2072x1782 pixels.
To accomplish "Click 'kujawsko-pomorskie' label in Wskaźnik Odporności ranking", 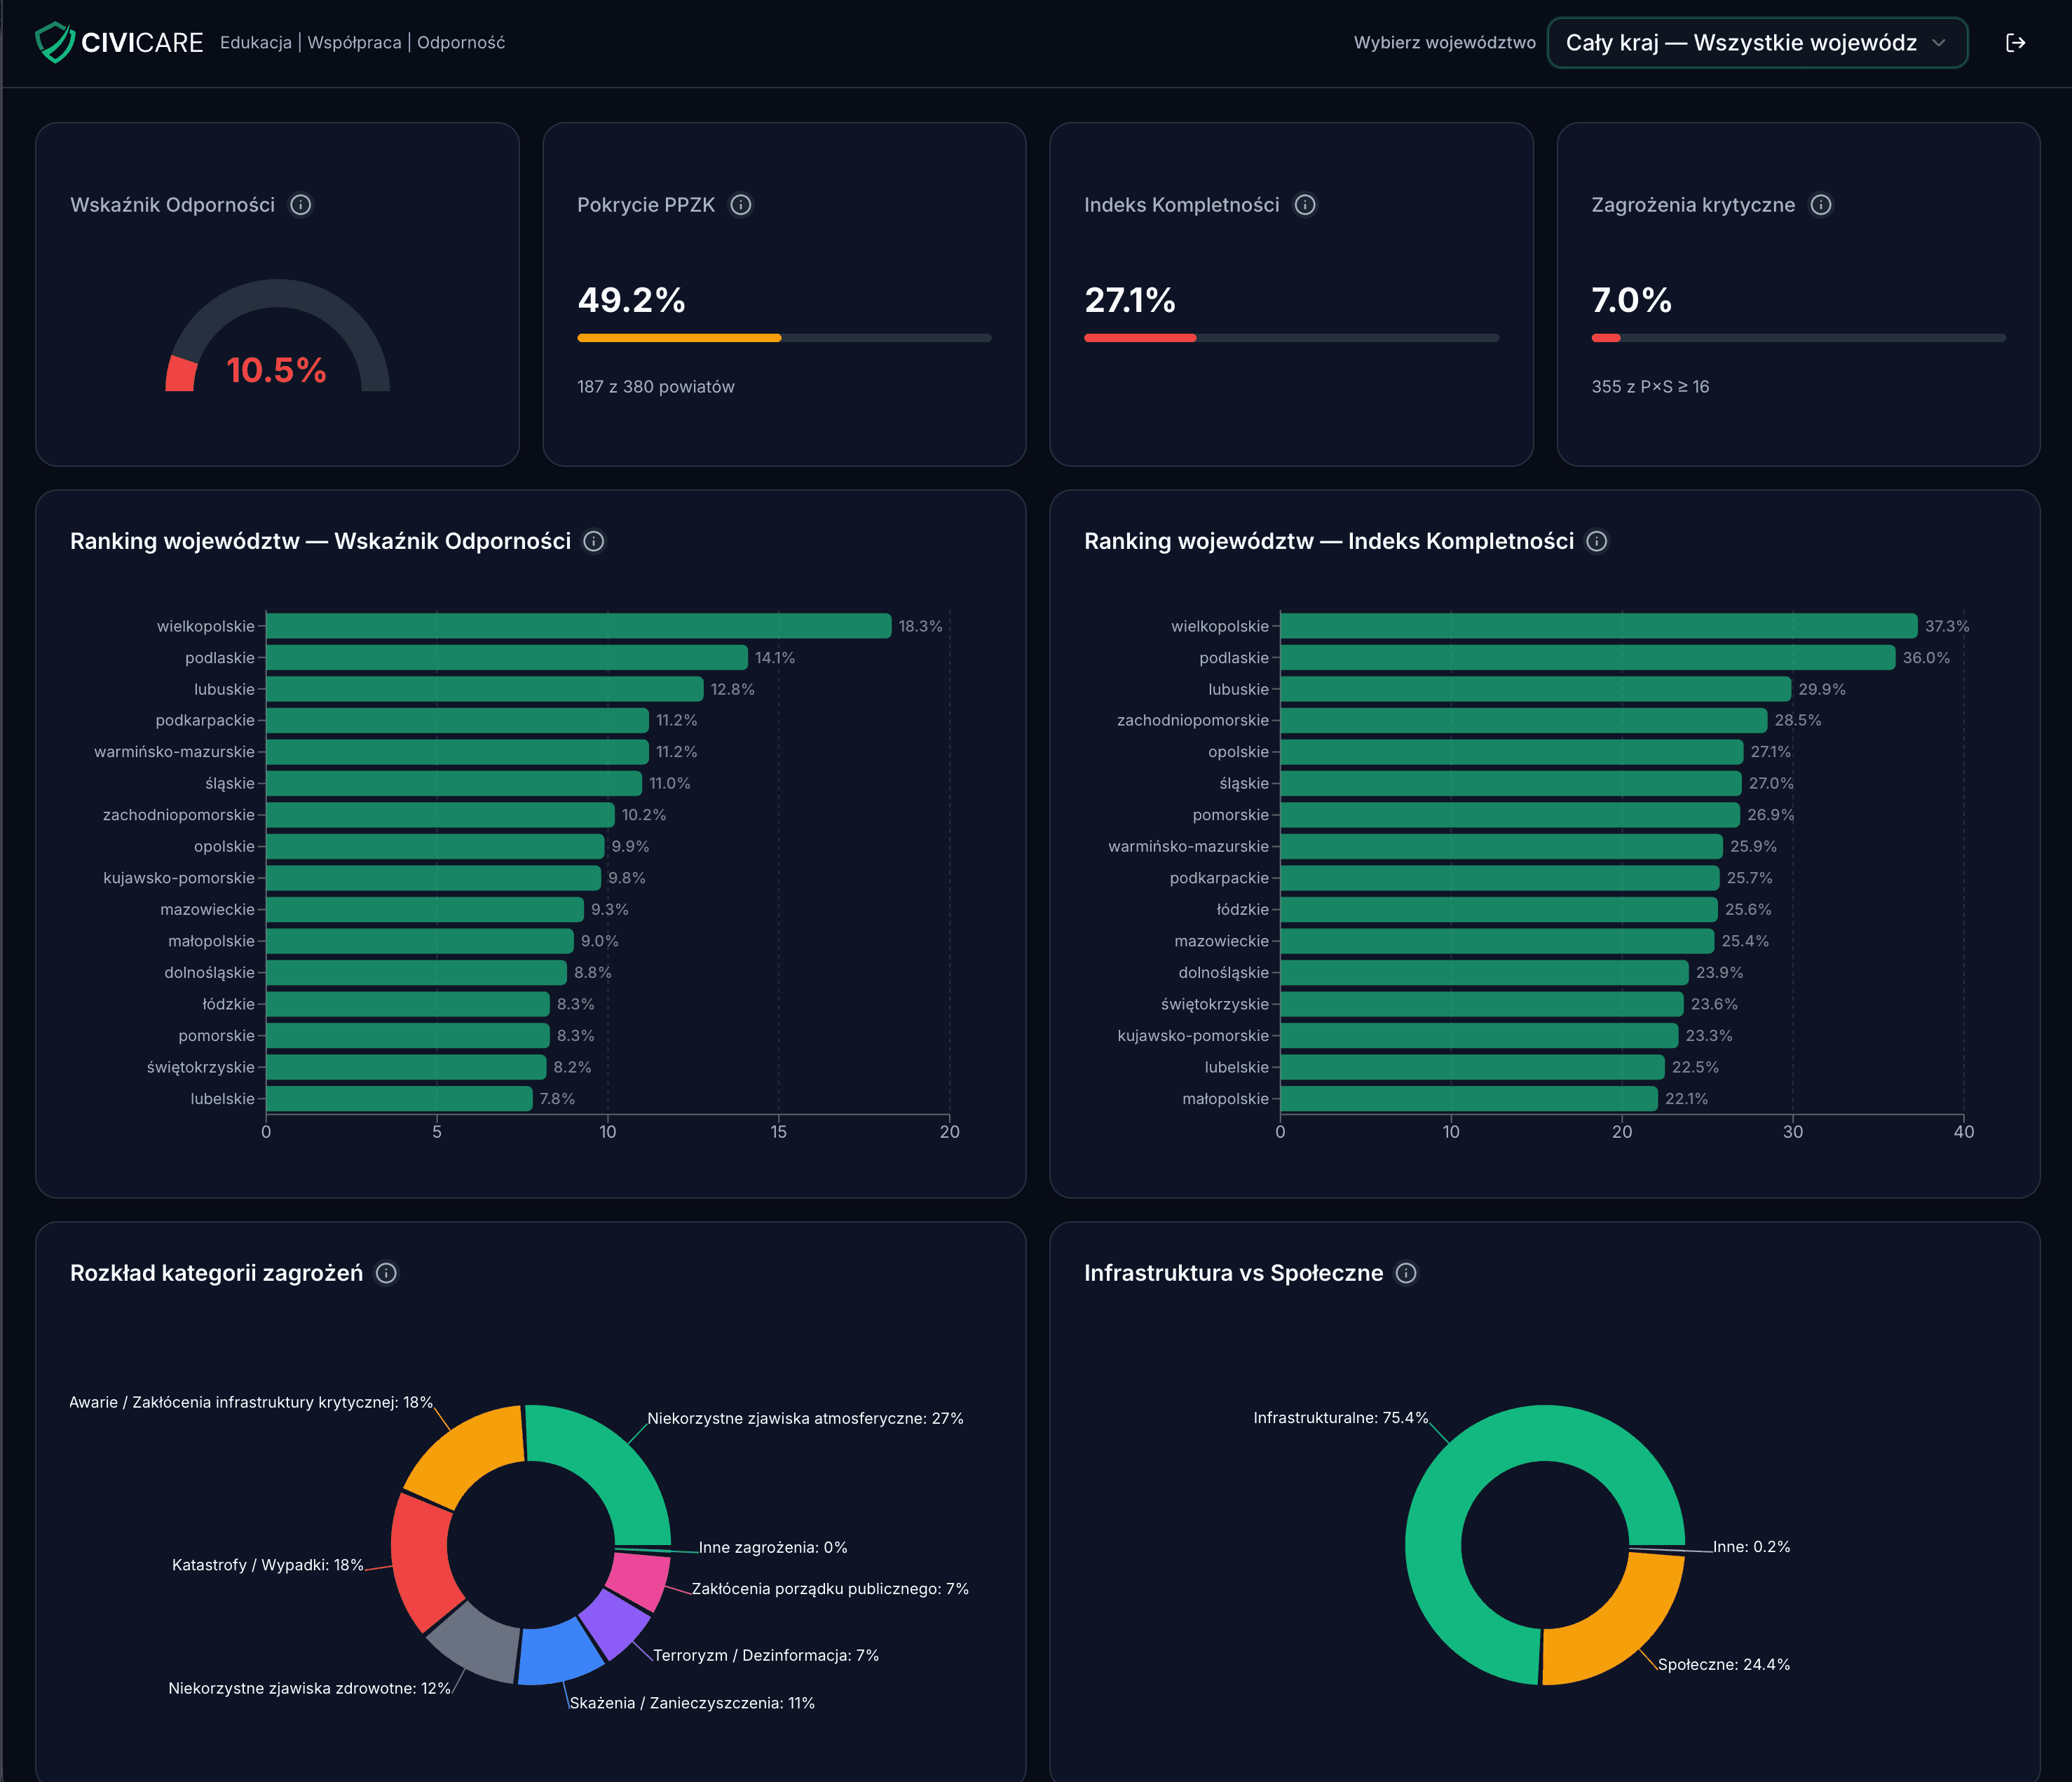I will coord(179,877).
